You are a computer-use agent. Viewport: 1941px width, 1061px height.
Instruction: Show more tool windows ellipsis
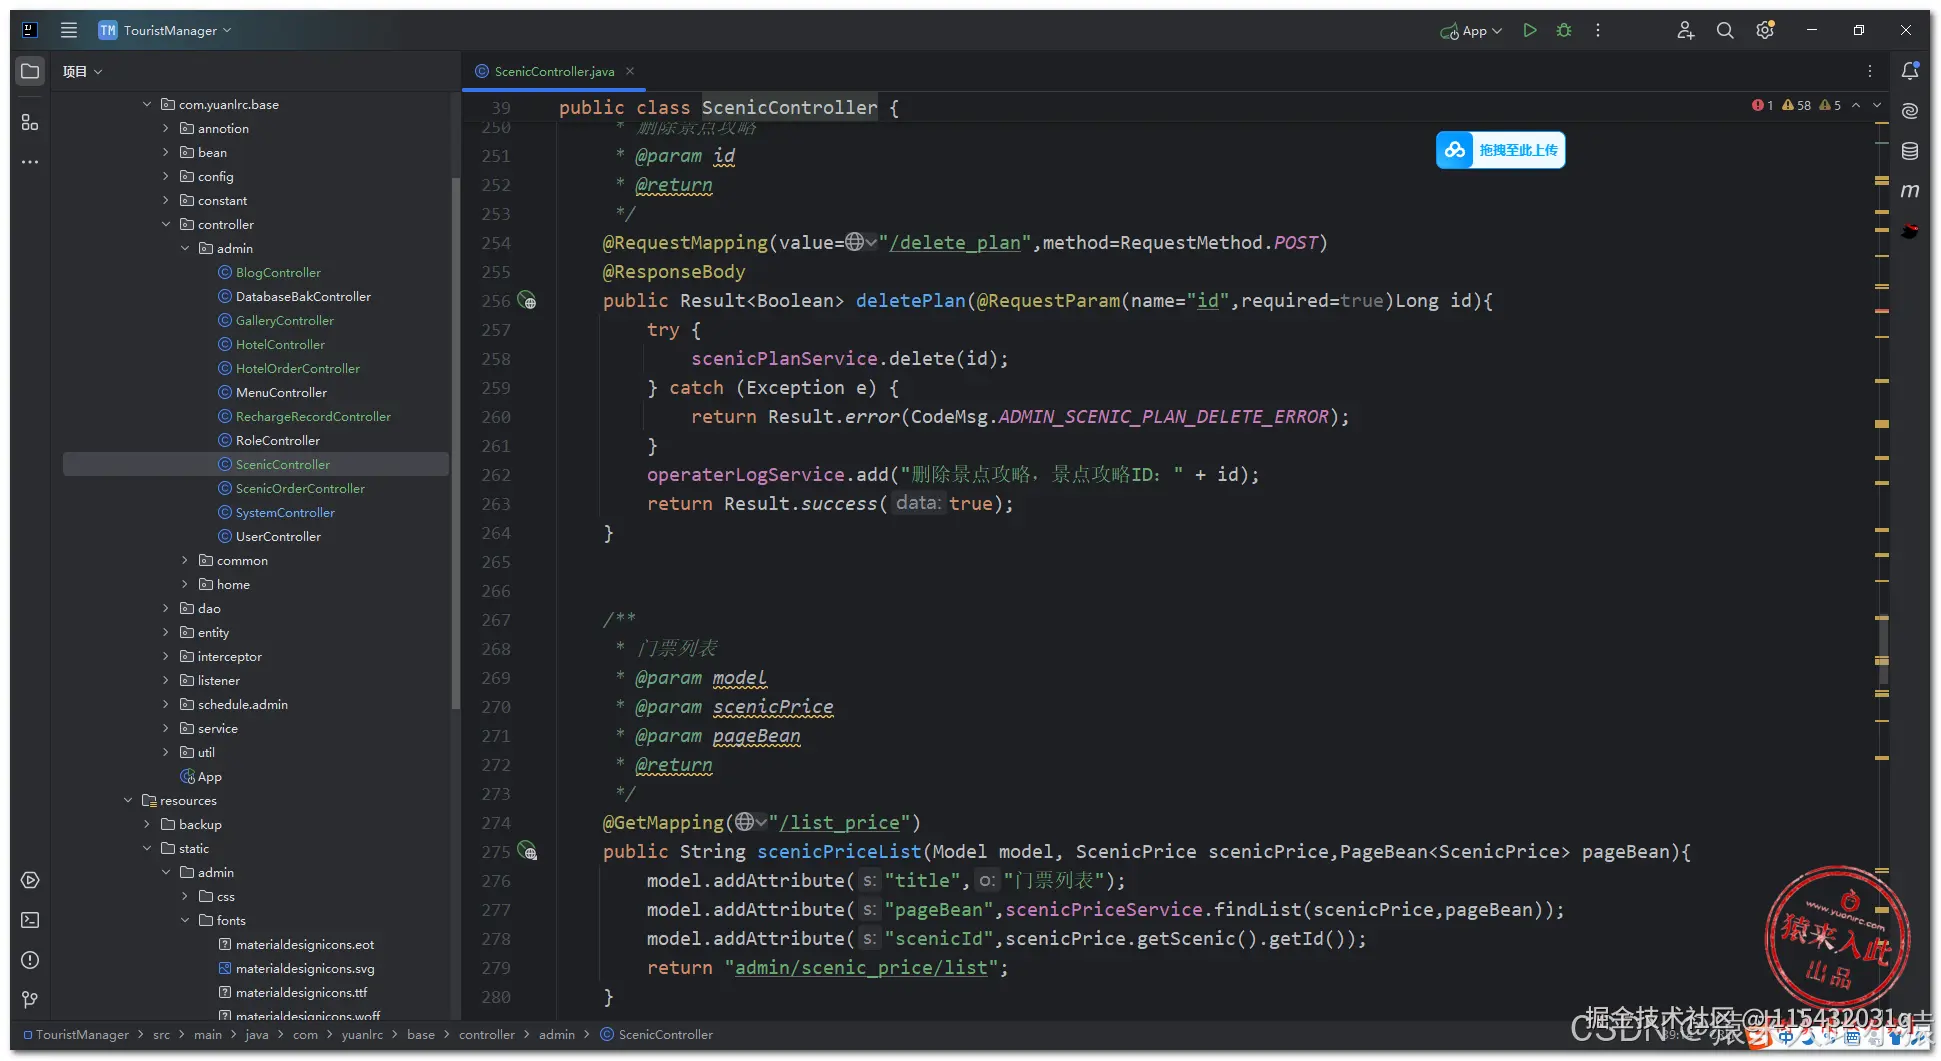coord(30,162)
